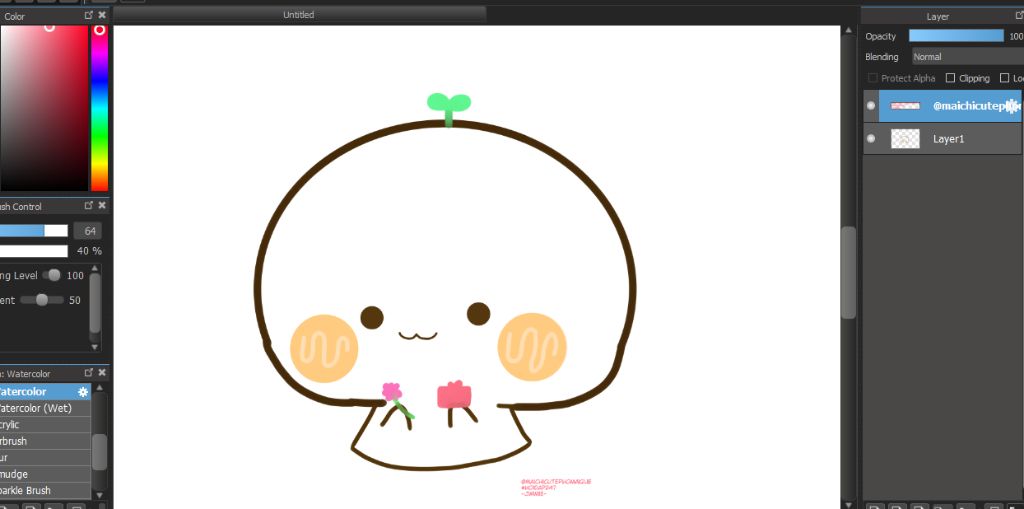Close the Color panel

pos(102,15)
